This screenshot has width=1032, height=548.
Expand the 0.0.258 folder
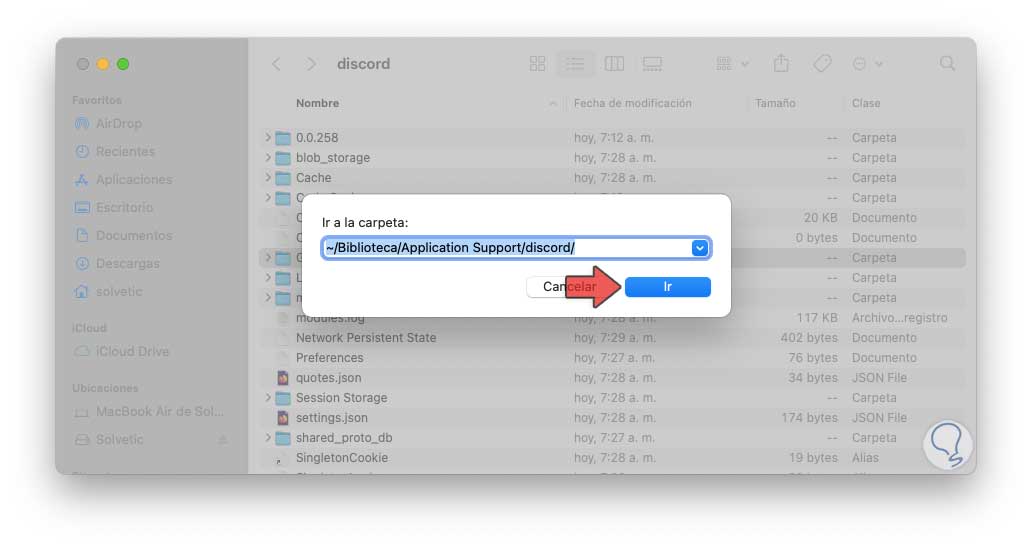tap(268, 137)
